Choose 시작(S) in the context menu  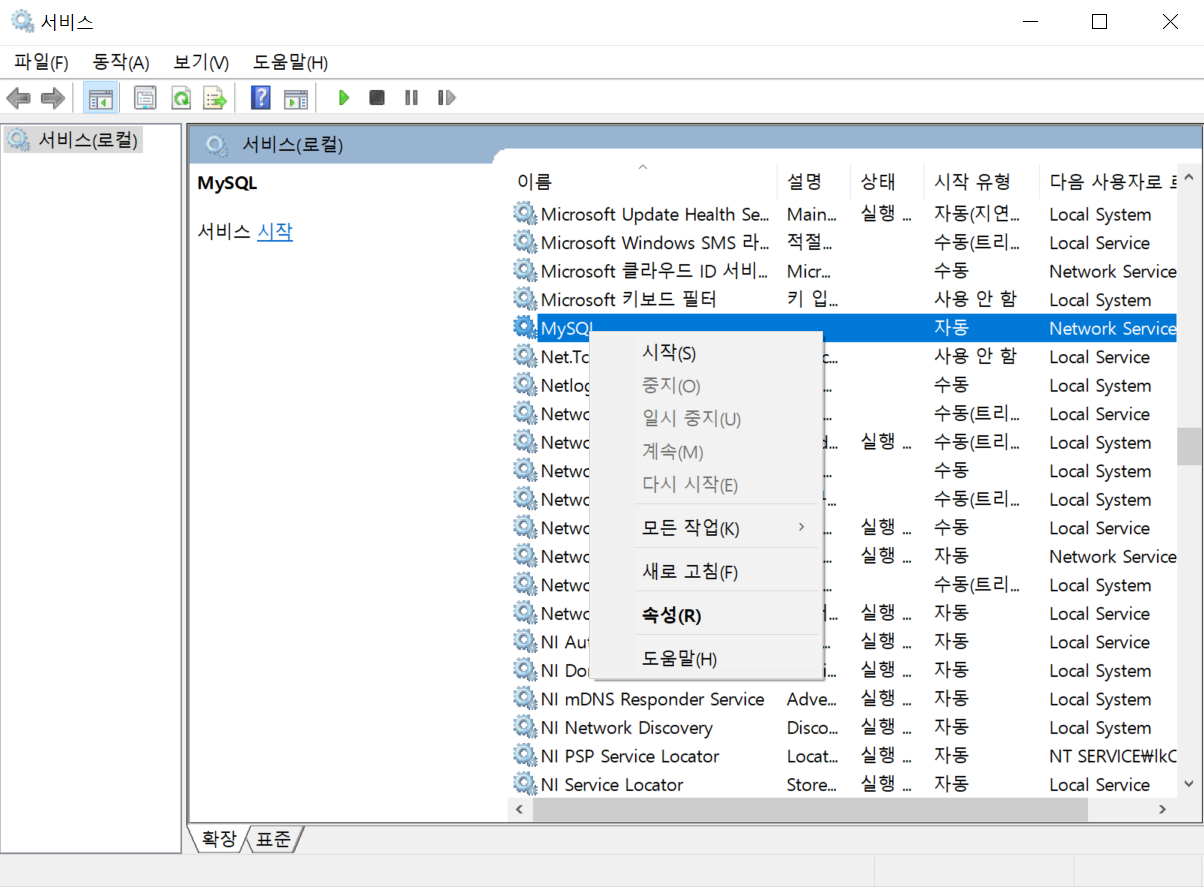click(x=706, y=353)
